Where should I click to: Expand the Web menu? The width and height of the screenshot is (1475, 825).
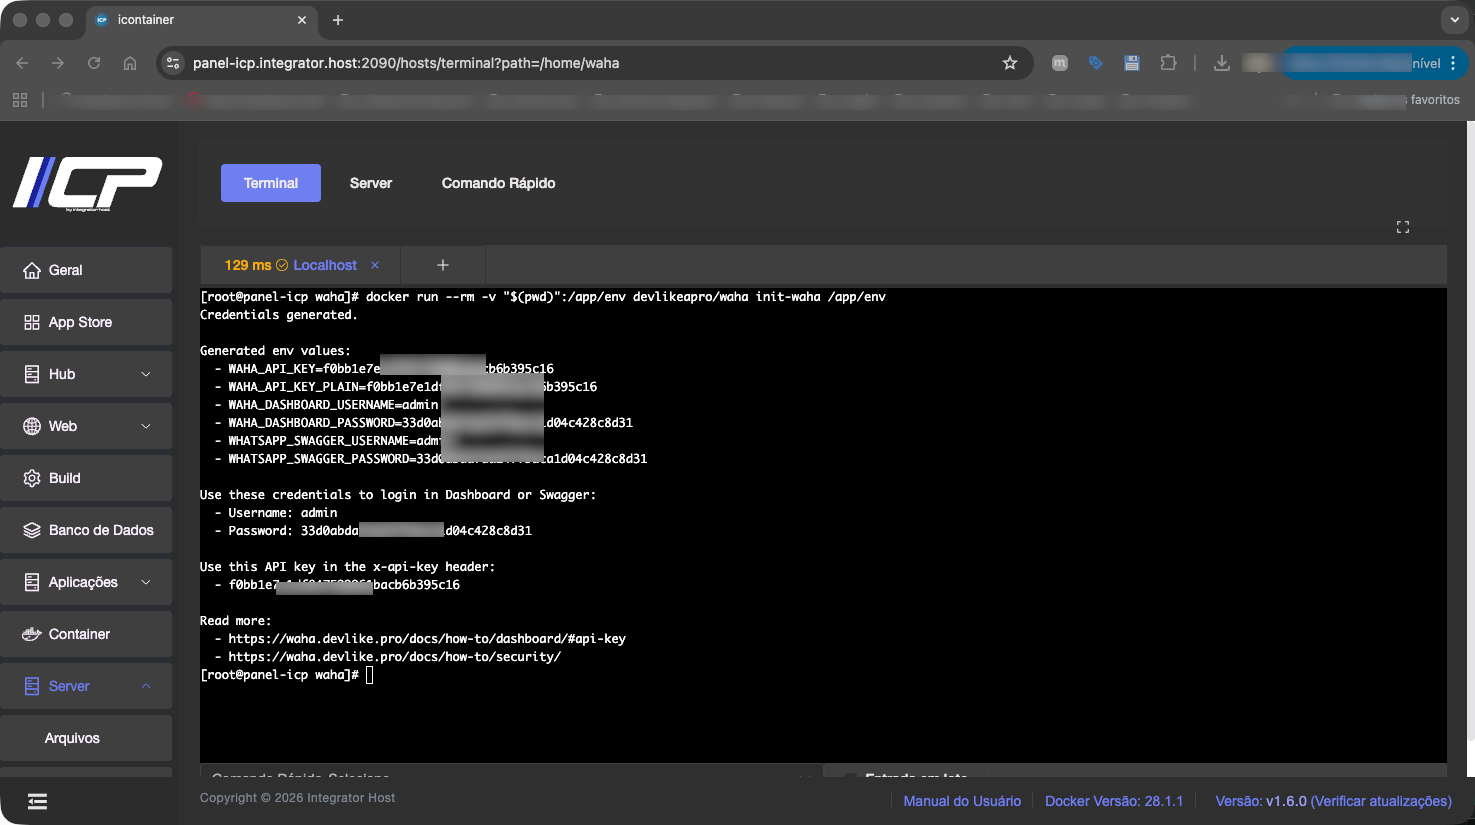[x=85, y=426]
